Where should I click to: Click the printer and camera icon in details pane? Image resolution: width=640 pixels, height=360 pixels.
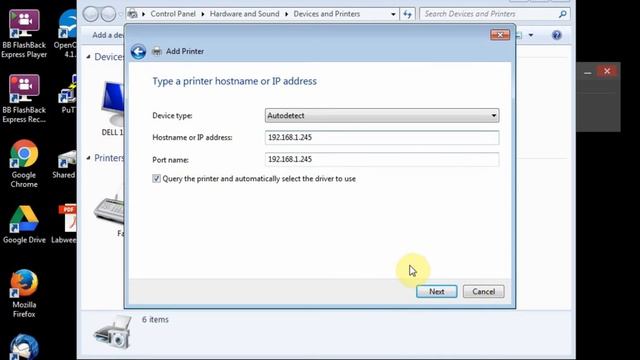(113, 333)
